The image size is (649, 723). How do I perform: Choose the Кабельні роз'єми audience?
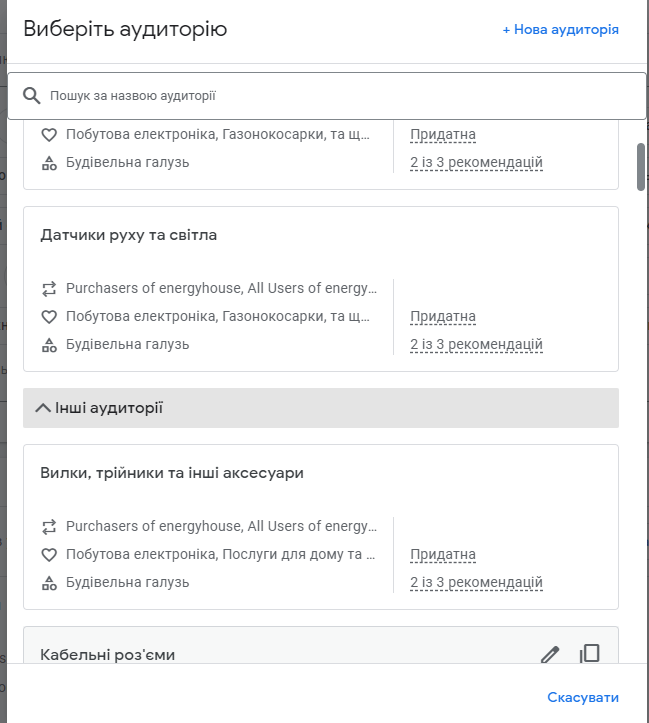[108, 655]
